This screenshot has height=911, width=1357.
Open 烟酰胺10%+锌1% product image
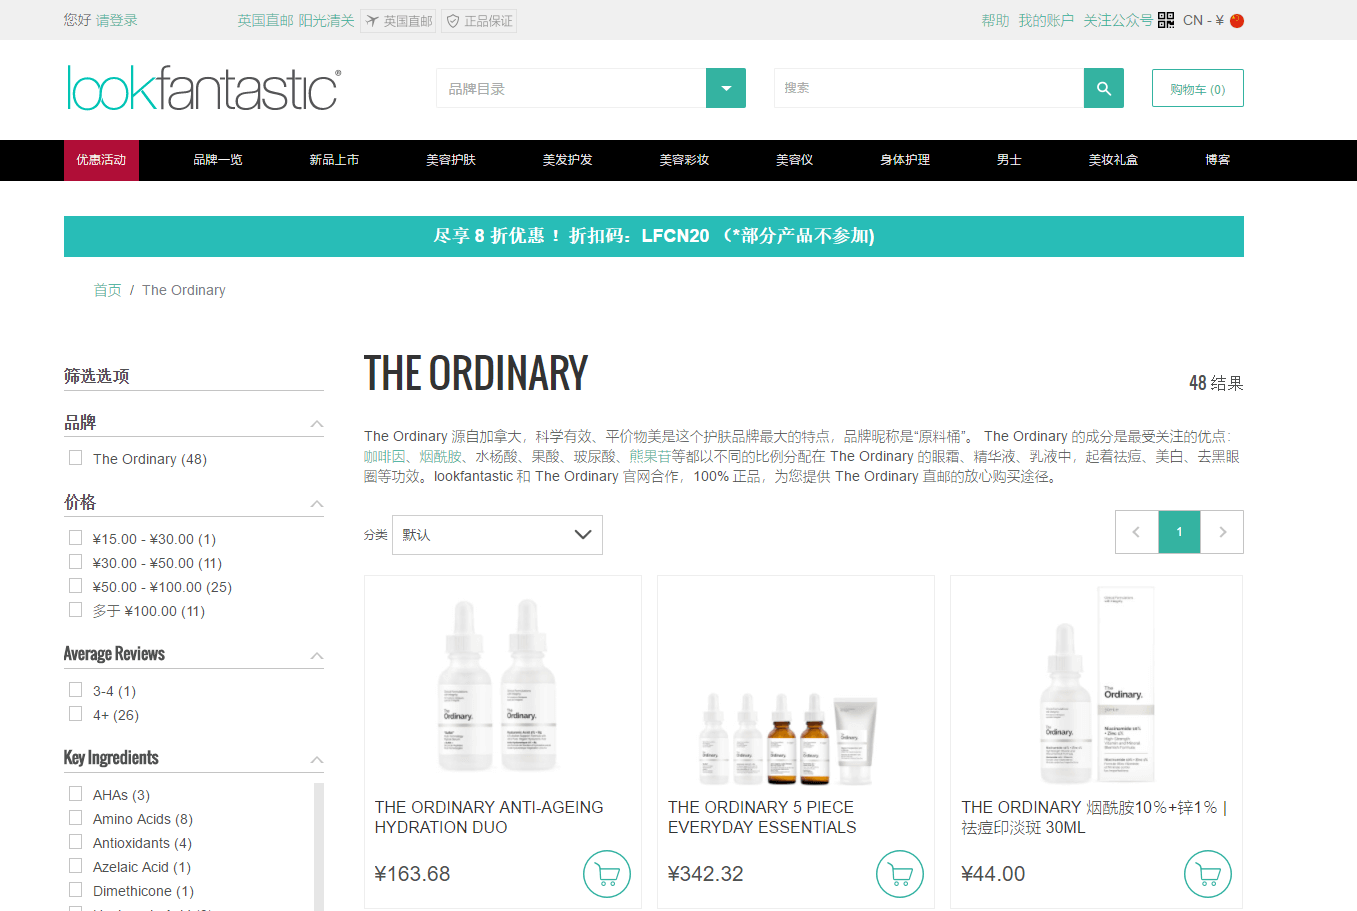point(1097,685)
